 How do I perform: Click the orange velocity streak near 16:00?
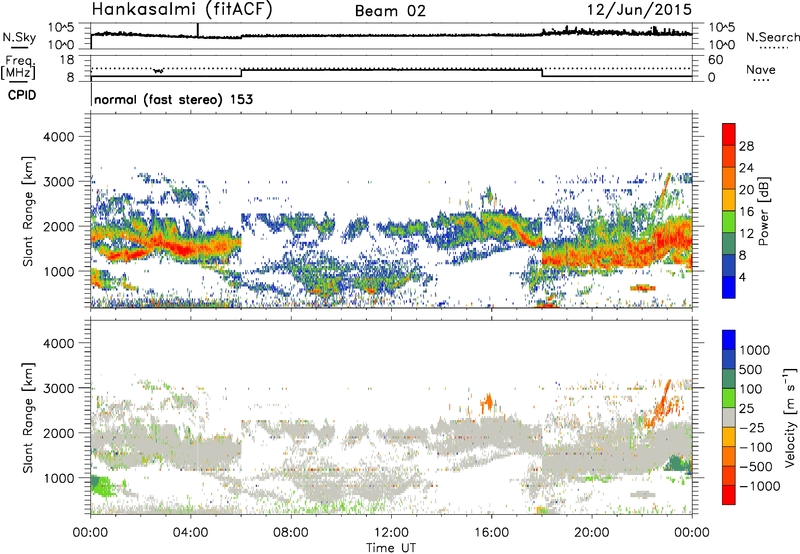pyautogui.click(x=487, y=402)
